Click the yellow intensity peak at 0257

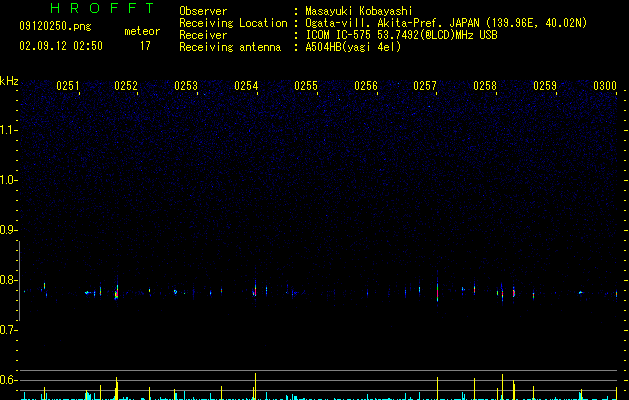pos(437,388)
